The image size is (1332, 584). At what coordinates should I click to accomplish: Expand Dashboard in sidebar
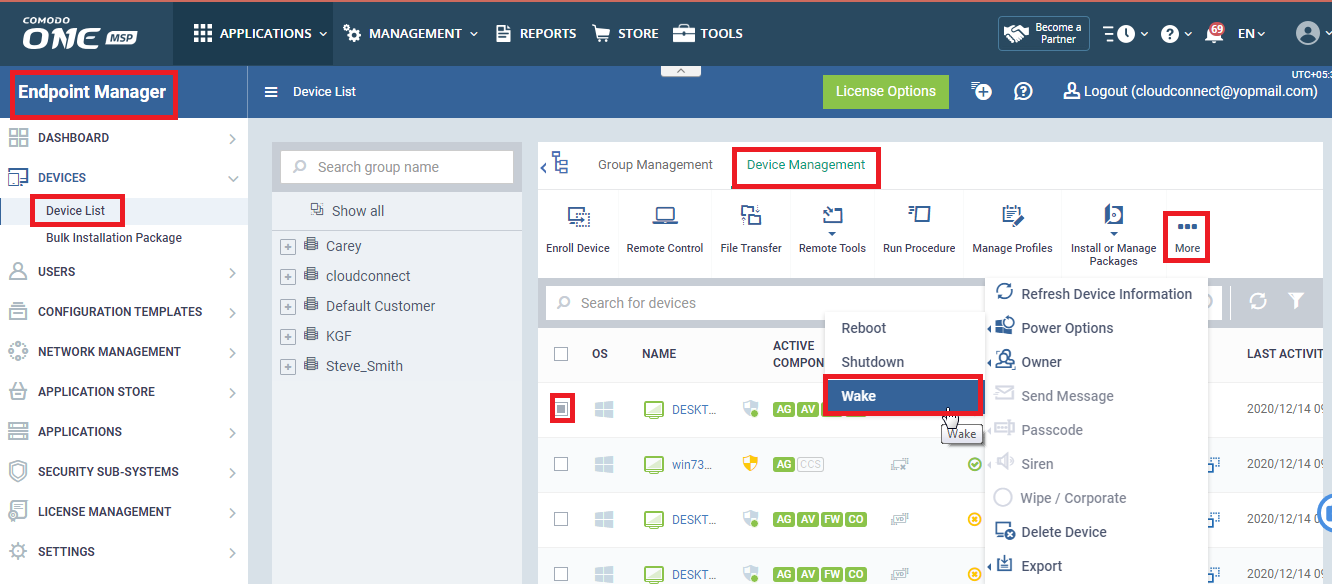124,138
